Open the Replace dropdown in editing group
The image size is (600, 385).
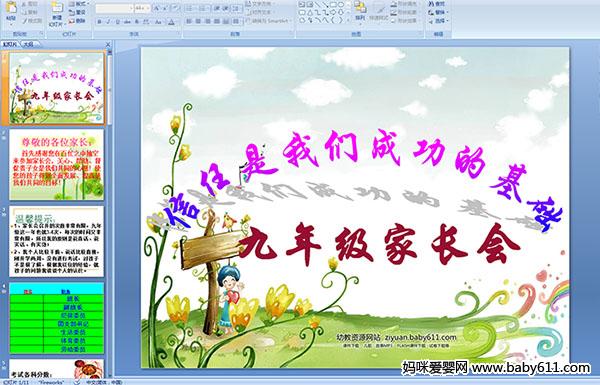click(439, 12)
